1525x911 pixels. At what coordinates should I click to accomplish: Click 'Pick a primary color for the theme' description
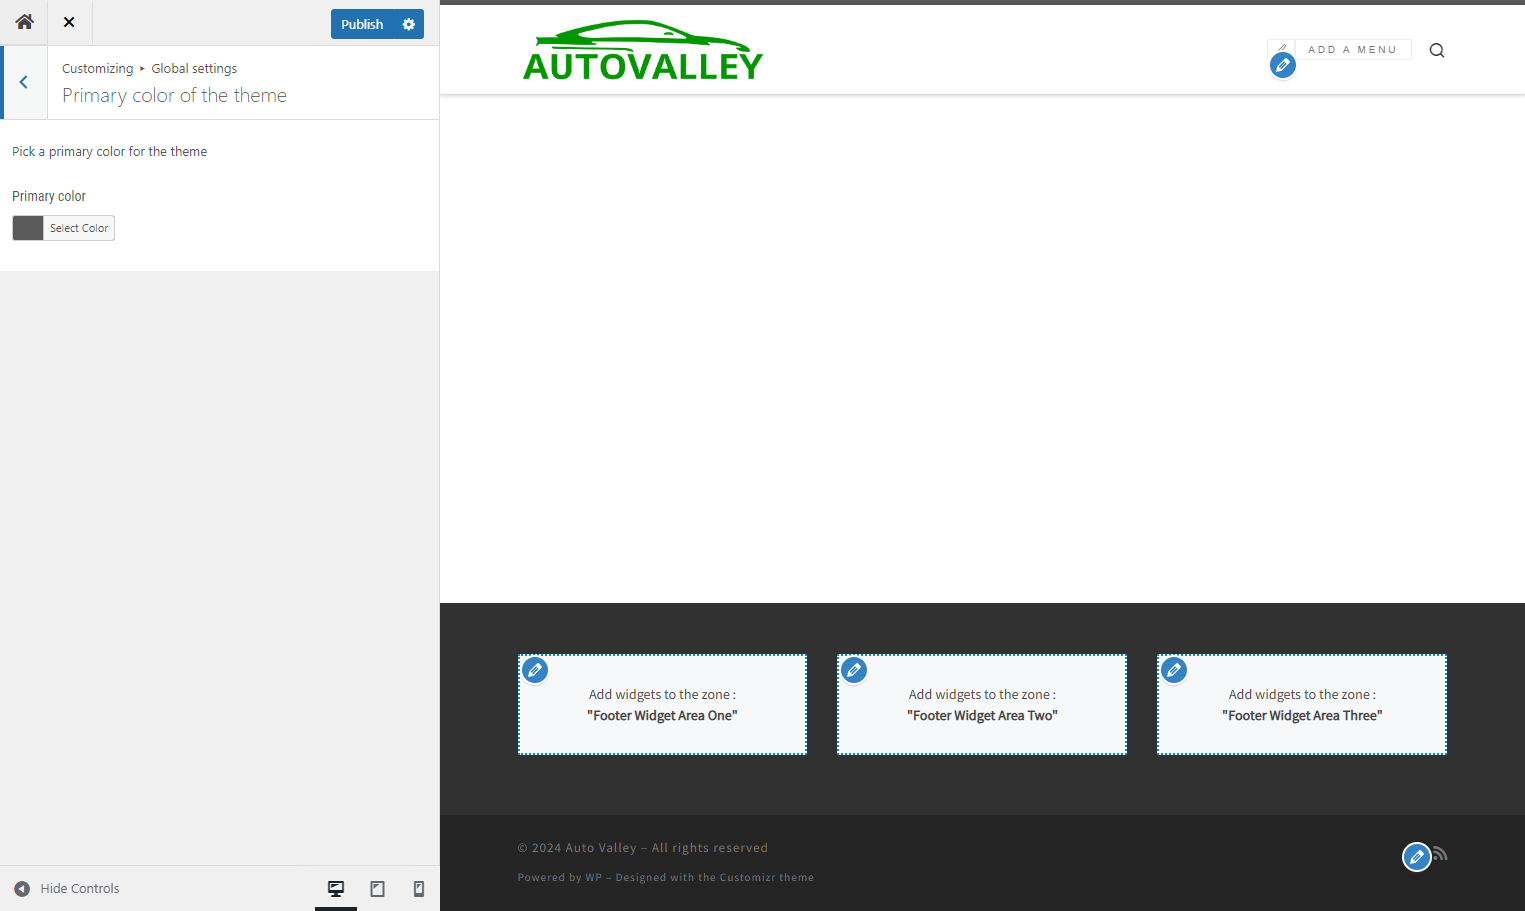click(x=110, y=152)
